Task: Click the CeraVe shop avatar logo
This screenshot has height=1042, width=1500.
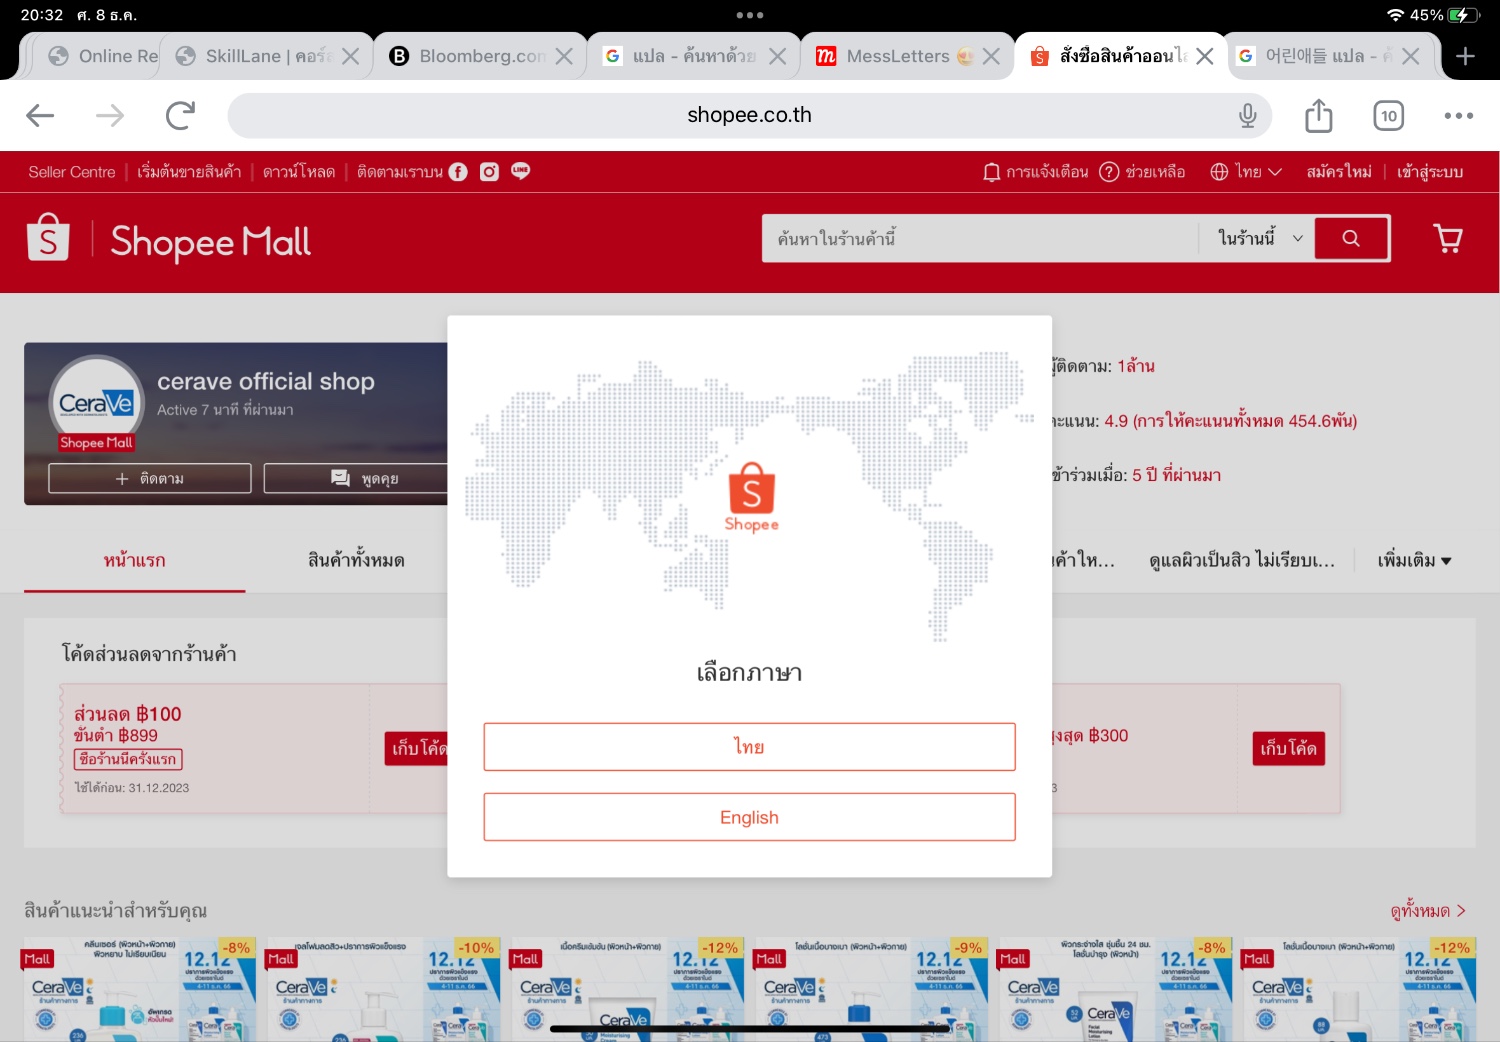Action: 96,403
